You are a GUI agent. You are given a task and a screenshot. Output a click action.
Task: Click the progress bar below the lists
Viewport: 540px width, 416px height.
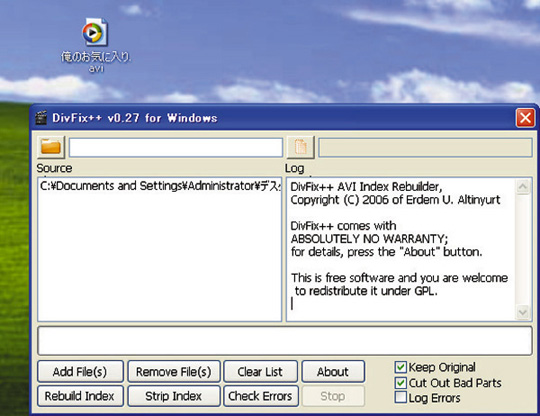(x=285, y=341)
